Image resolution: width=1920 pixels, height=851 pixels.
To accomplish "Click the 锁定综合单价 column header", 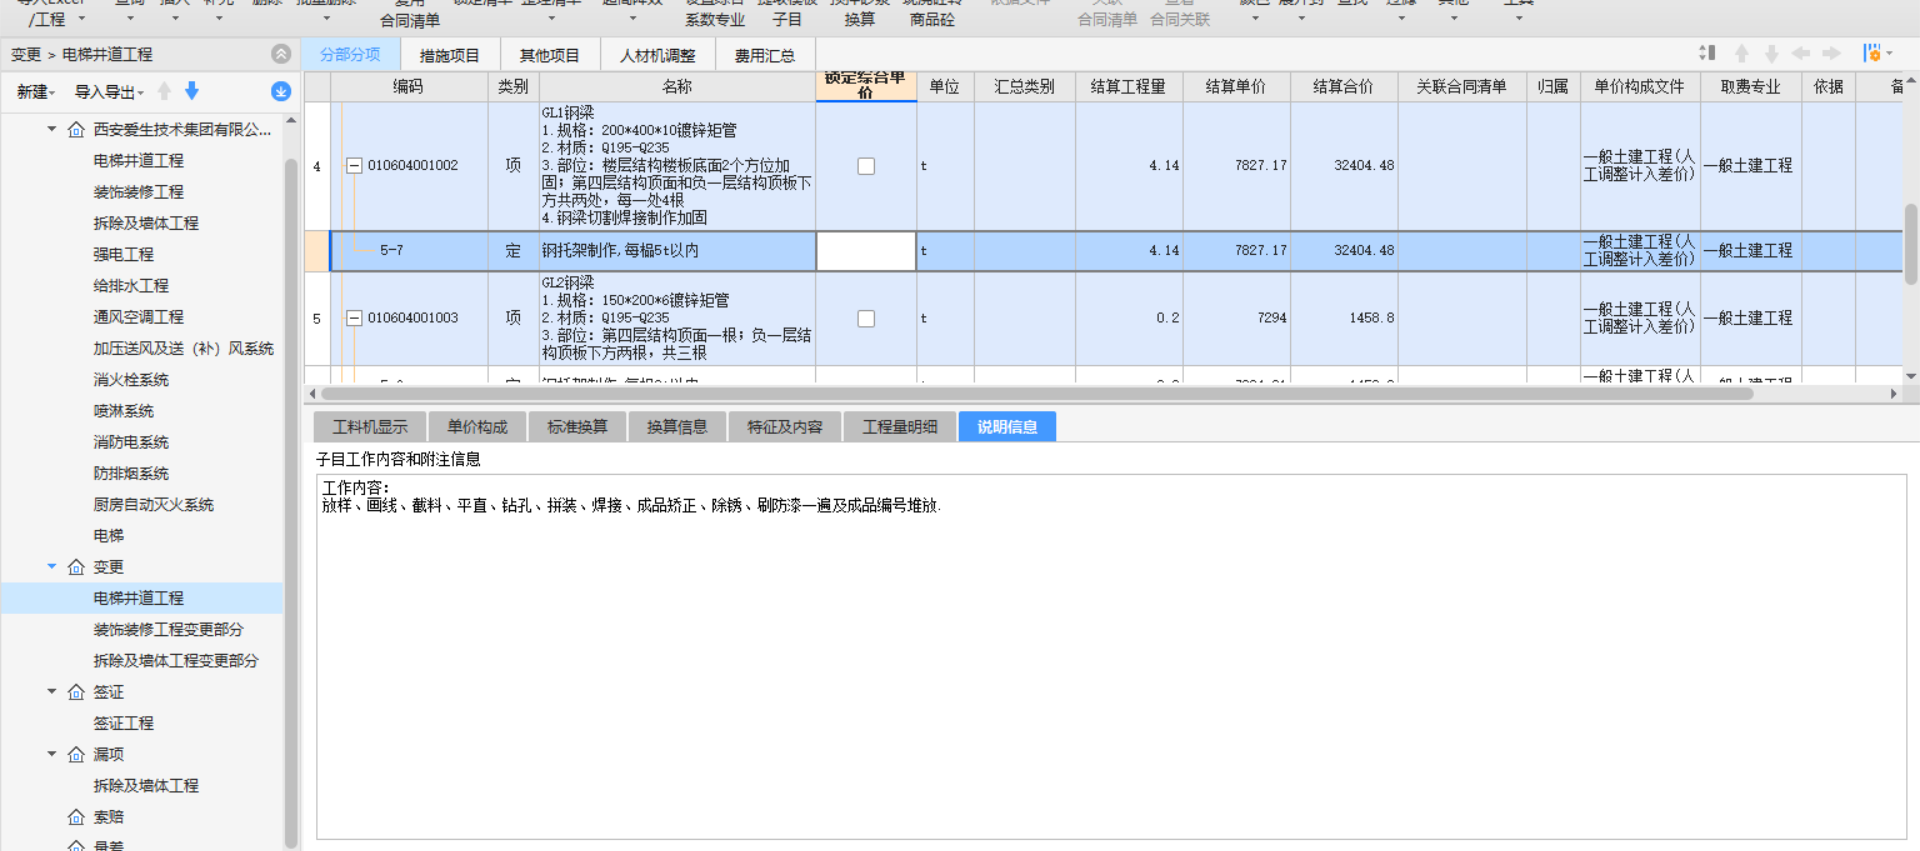I will coord(866,86).
